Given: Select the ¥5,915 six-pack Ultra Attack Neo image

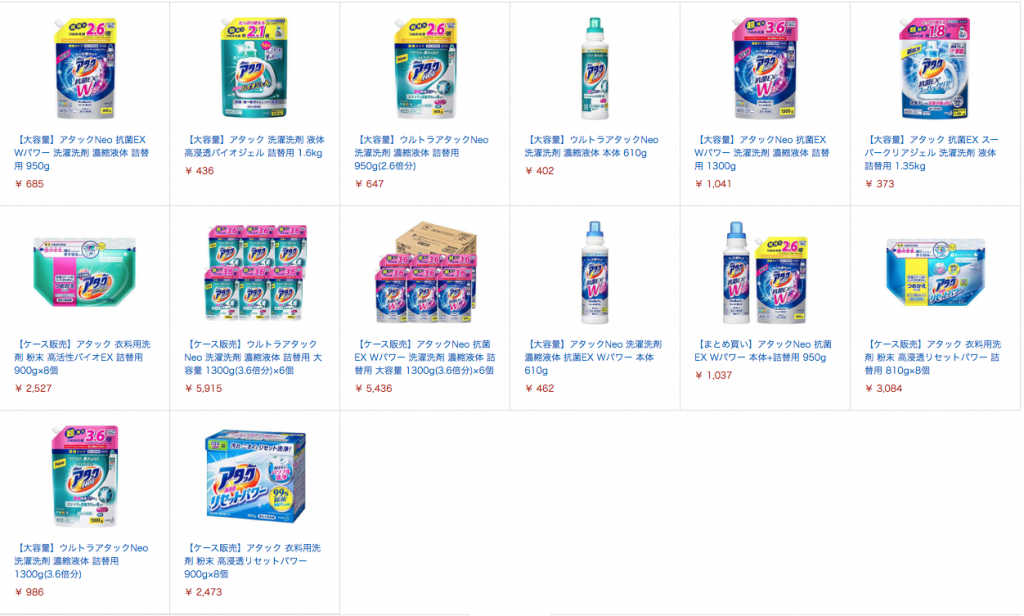Looking at the screenshot, I should [255, 272].
